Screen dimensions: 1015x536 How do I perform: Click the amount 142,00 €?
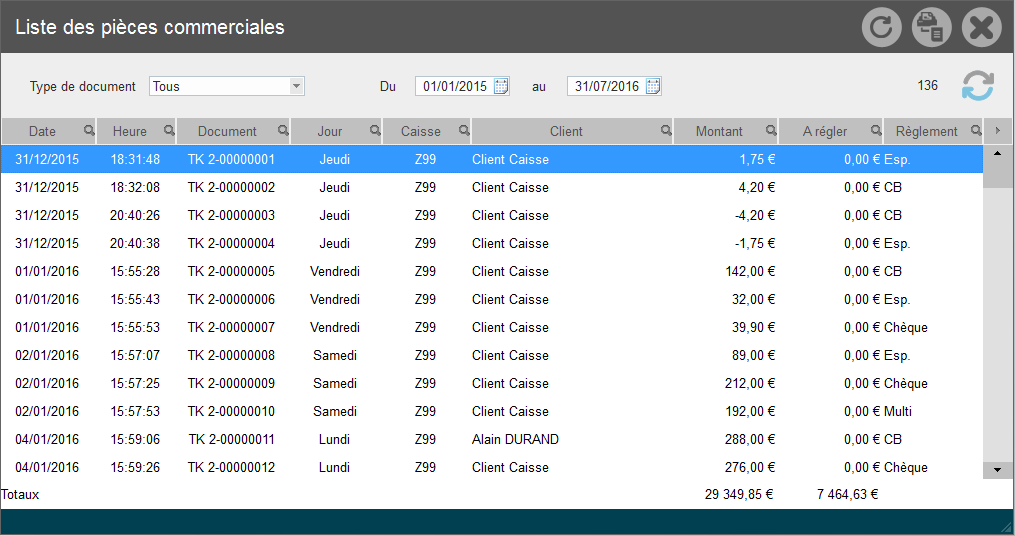[750, 271]
